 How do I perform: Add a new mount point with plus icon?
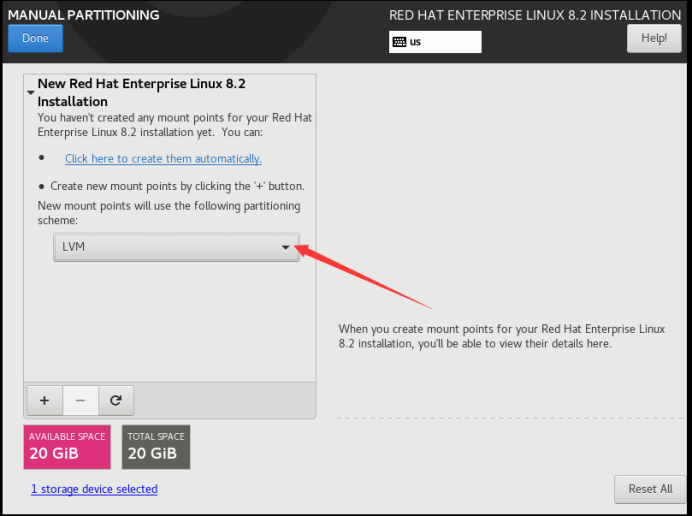[x=45, y=400]
